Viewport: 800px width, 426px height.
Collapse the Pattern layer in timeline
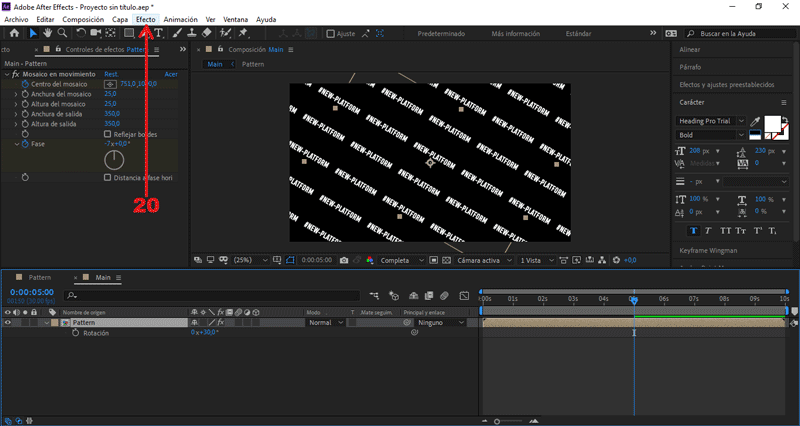pyautogui.click(x=46, y=322)
